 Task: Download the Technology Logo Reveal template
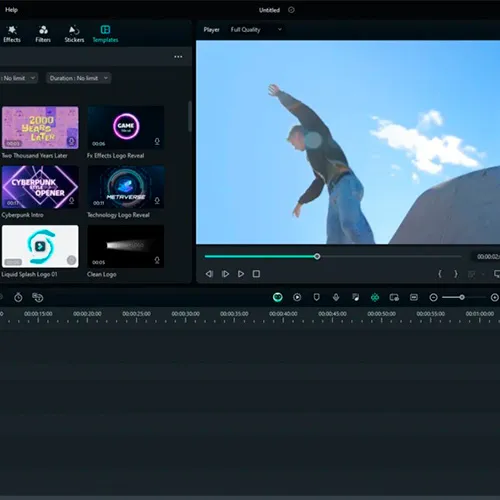click(157, 201)
